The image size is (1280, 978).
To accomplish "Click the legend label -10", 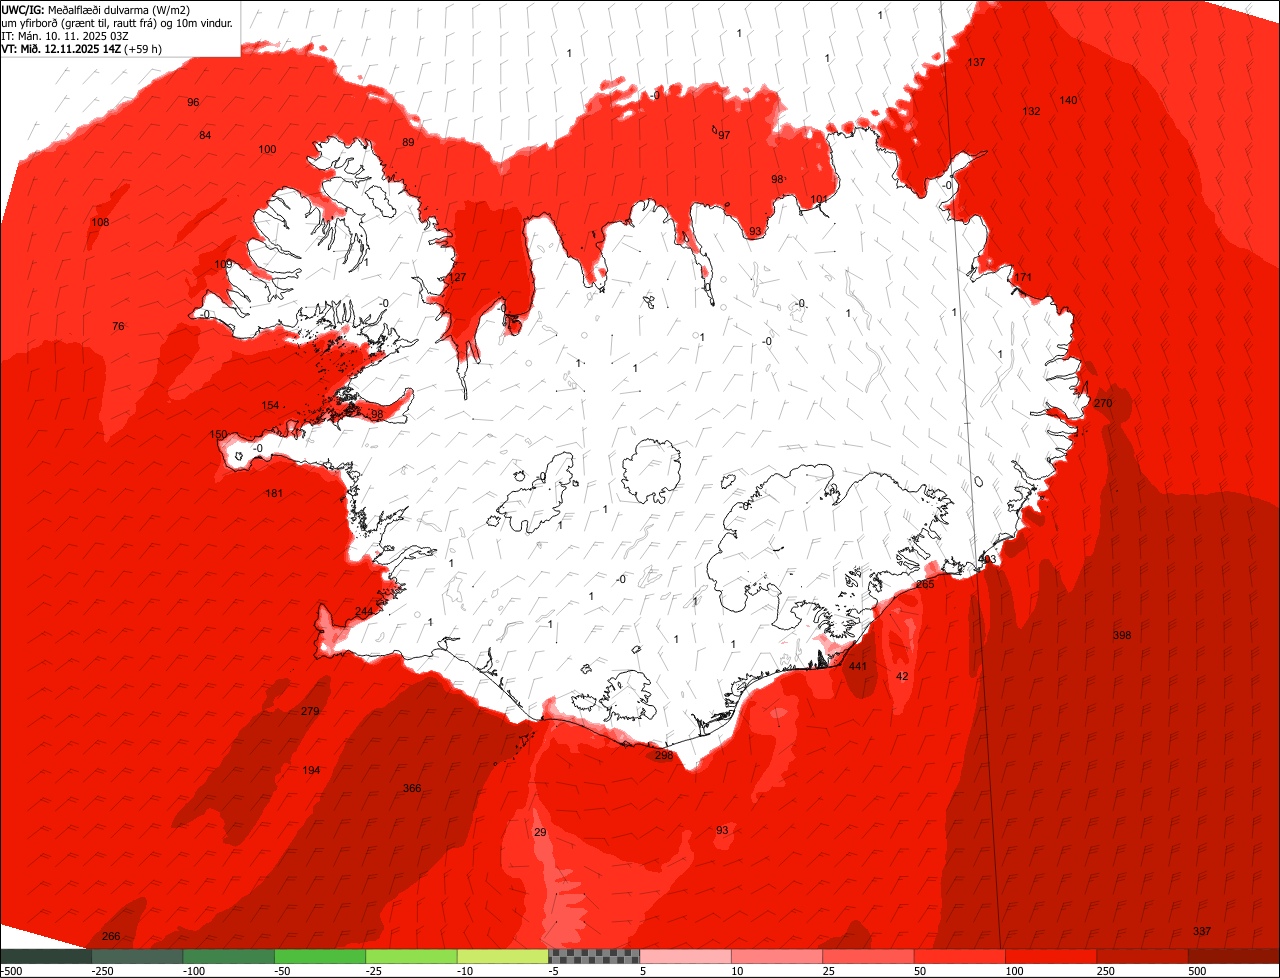I will pyautogui.click(x=466, y=971).
